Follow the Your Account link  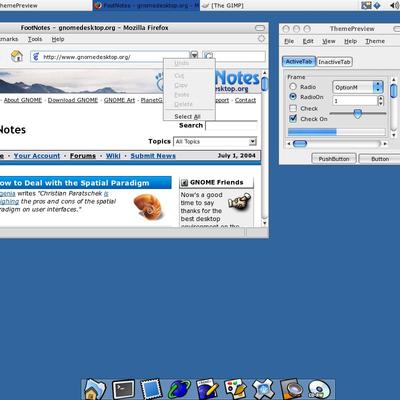(37, 156)
